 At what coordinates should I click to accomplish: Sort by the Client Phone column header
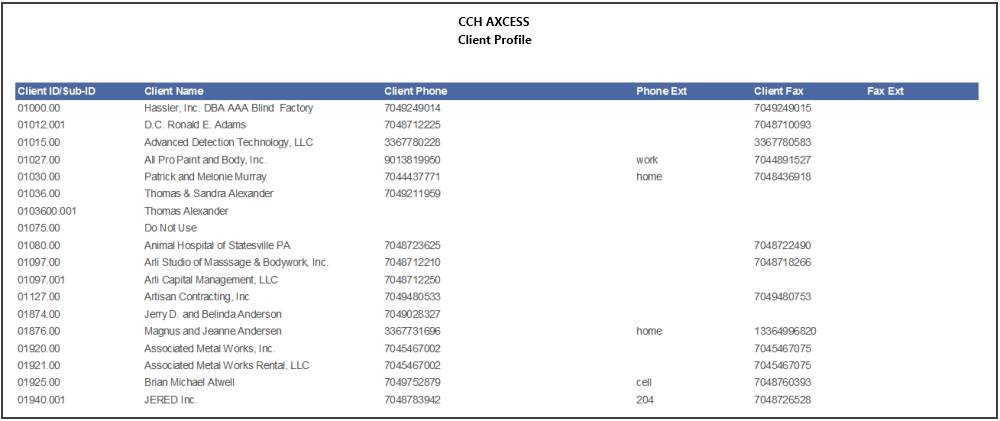[415, 91]
